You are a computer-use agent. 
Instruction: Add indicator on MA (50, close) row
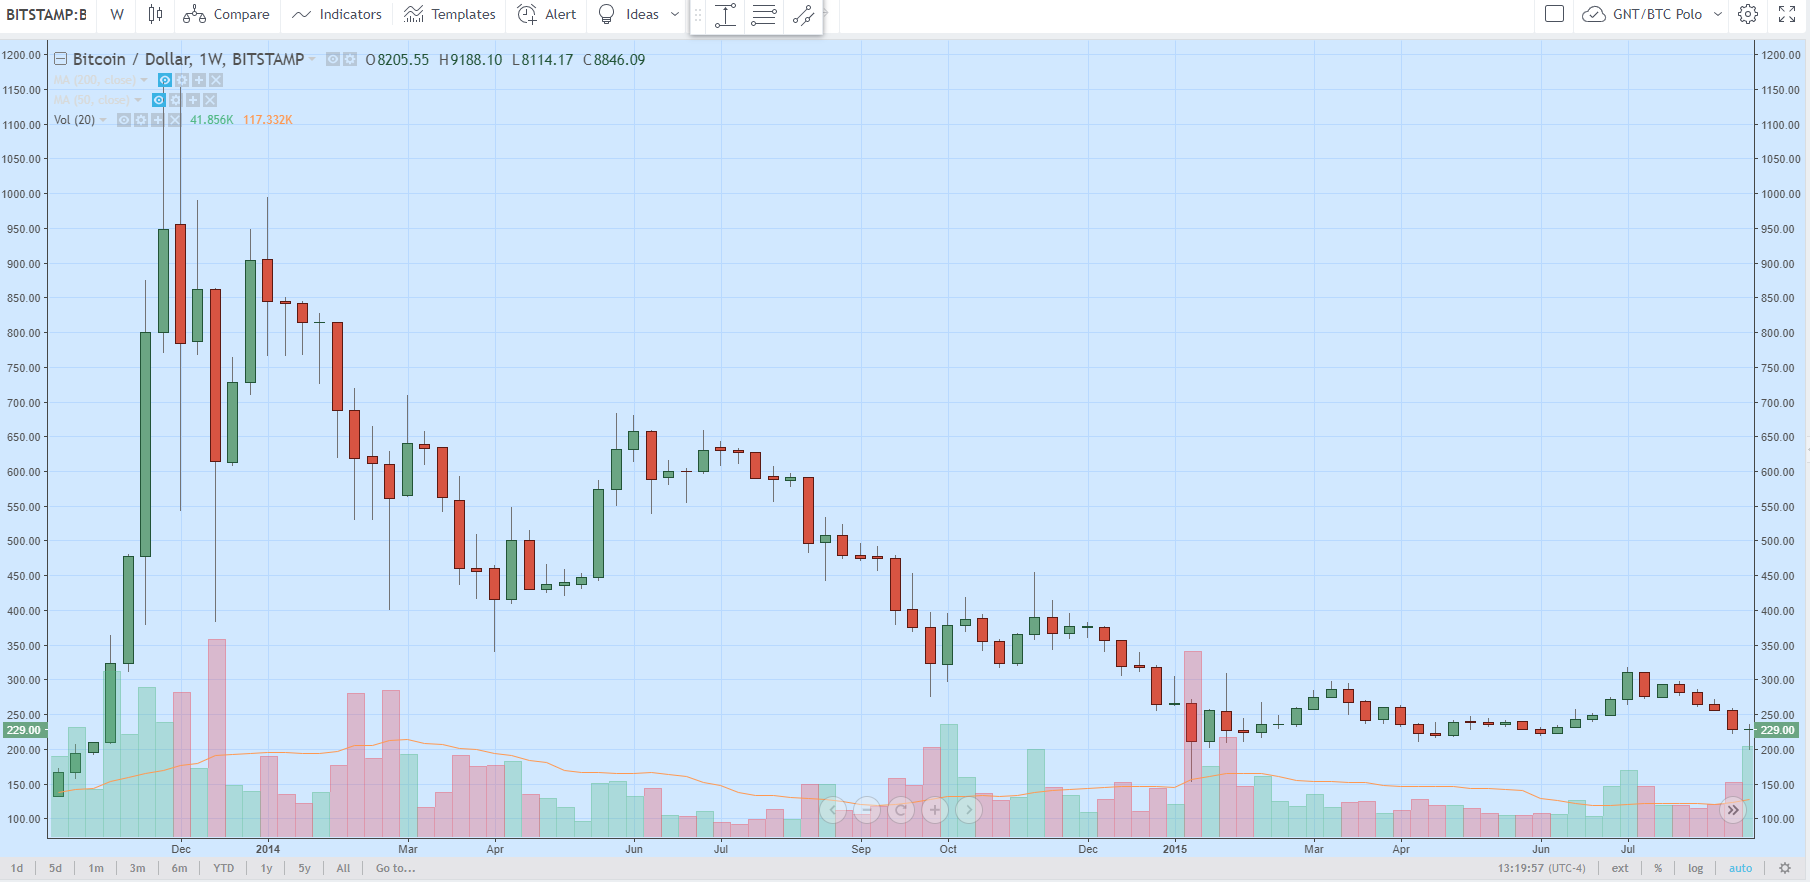tap(193, 100)
